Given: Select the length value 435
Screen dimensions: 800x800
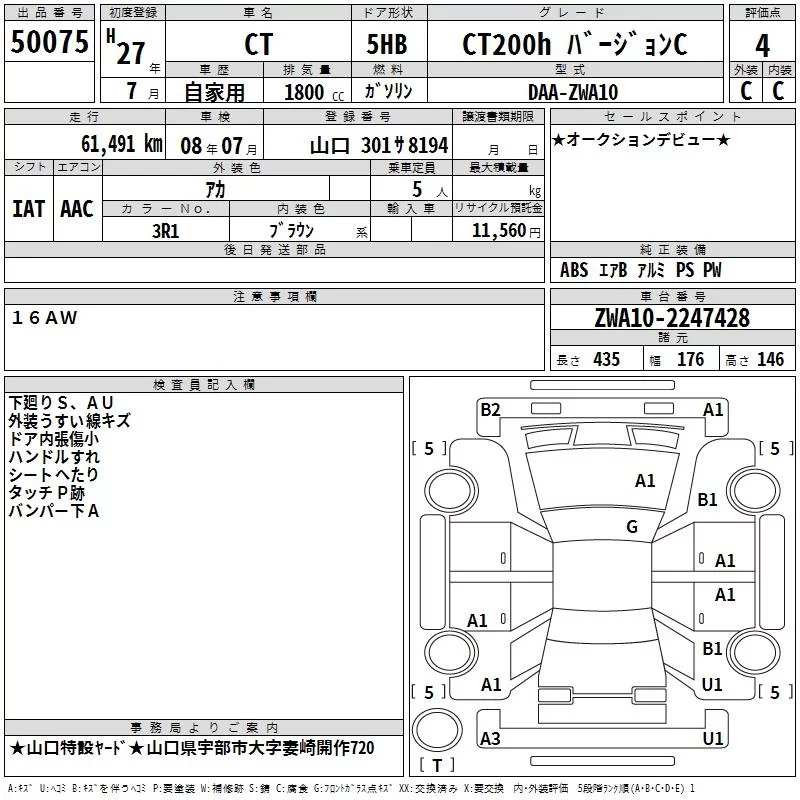Looking at the screenshot, I should coord(606,360).
